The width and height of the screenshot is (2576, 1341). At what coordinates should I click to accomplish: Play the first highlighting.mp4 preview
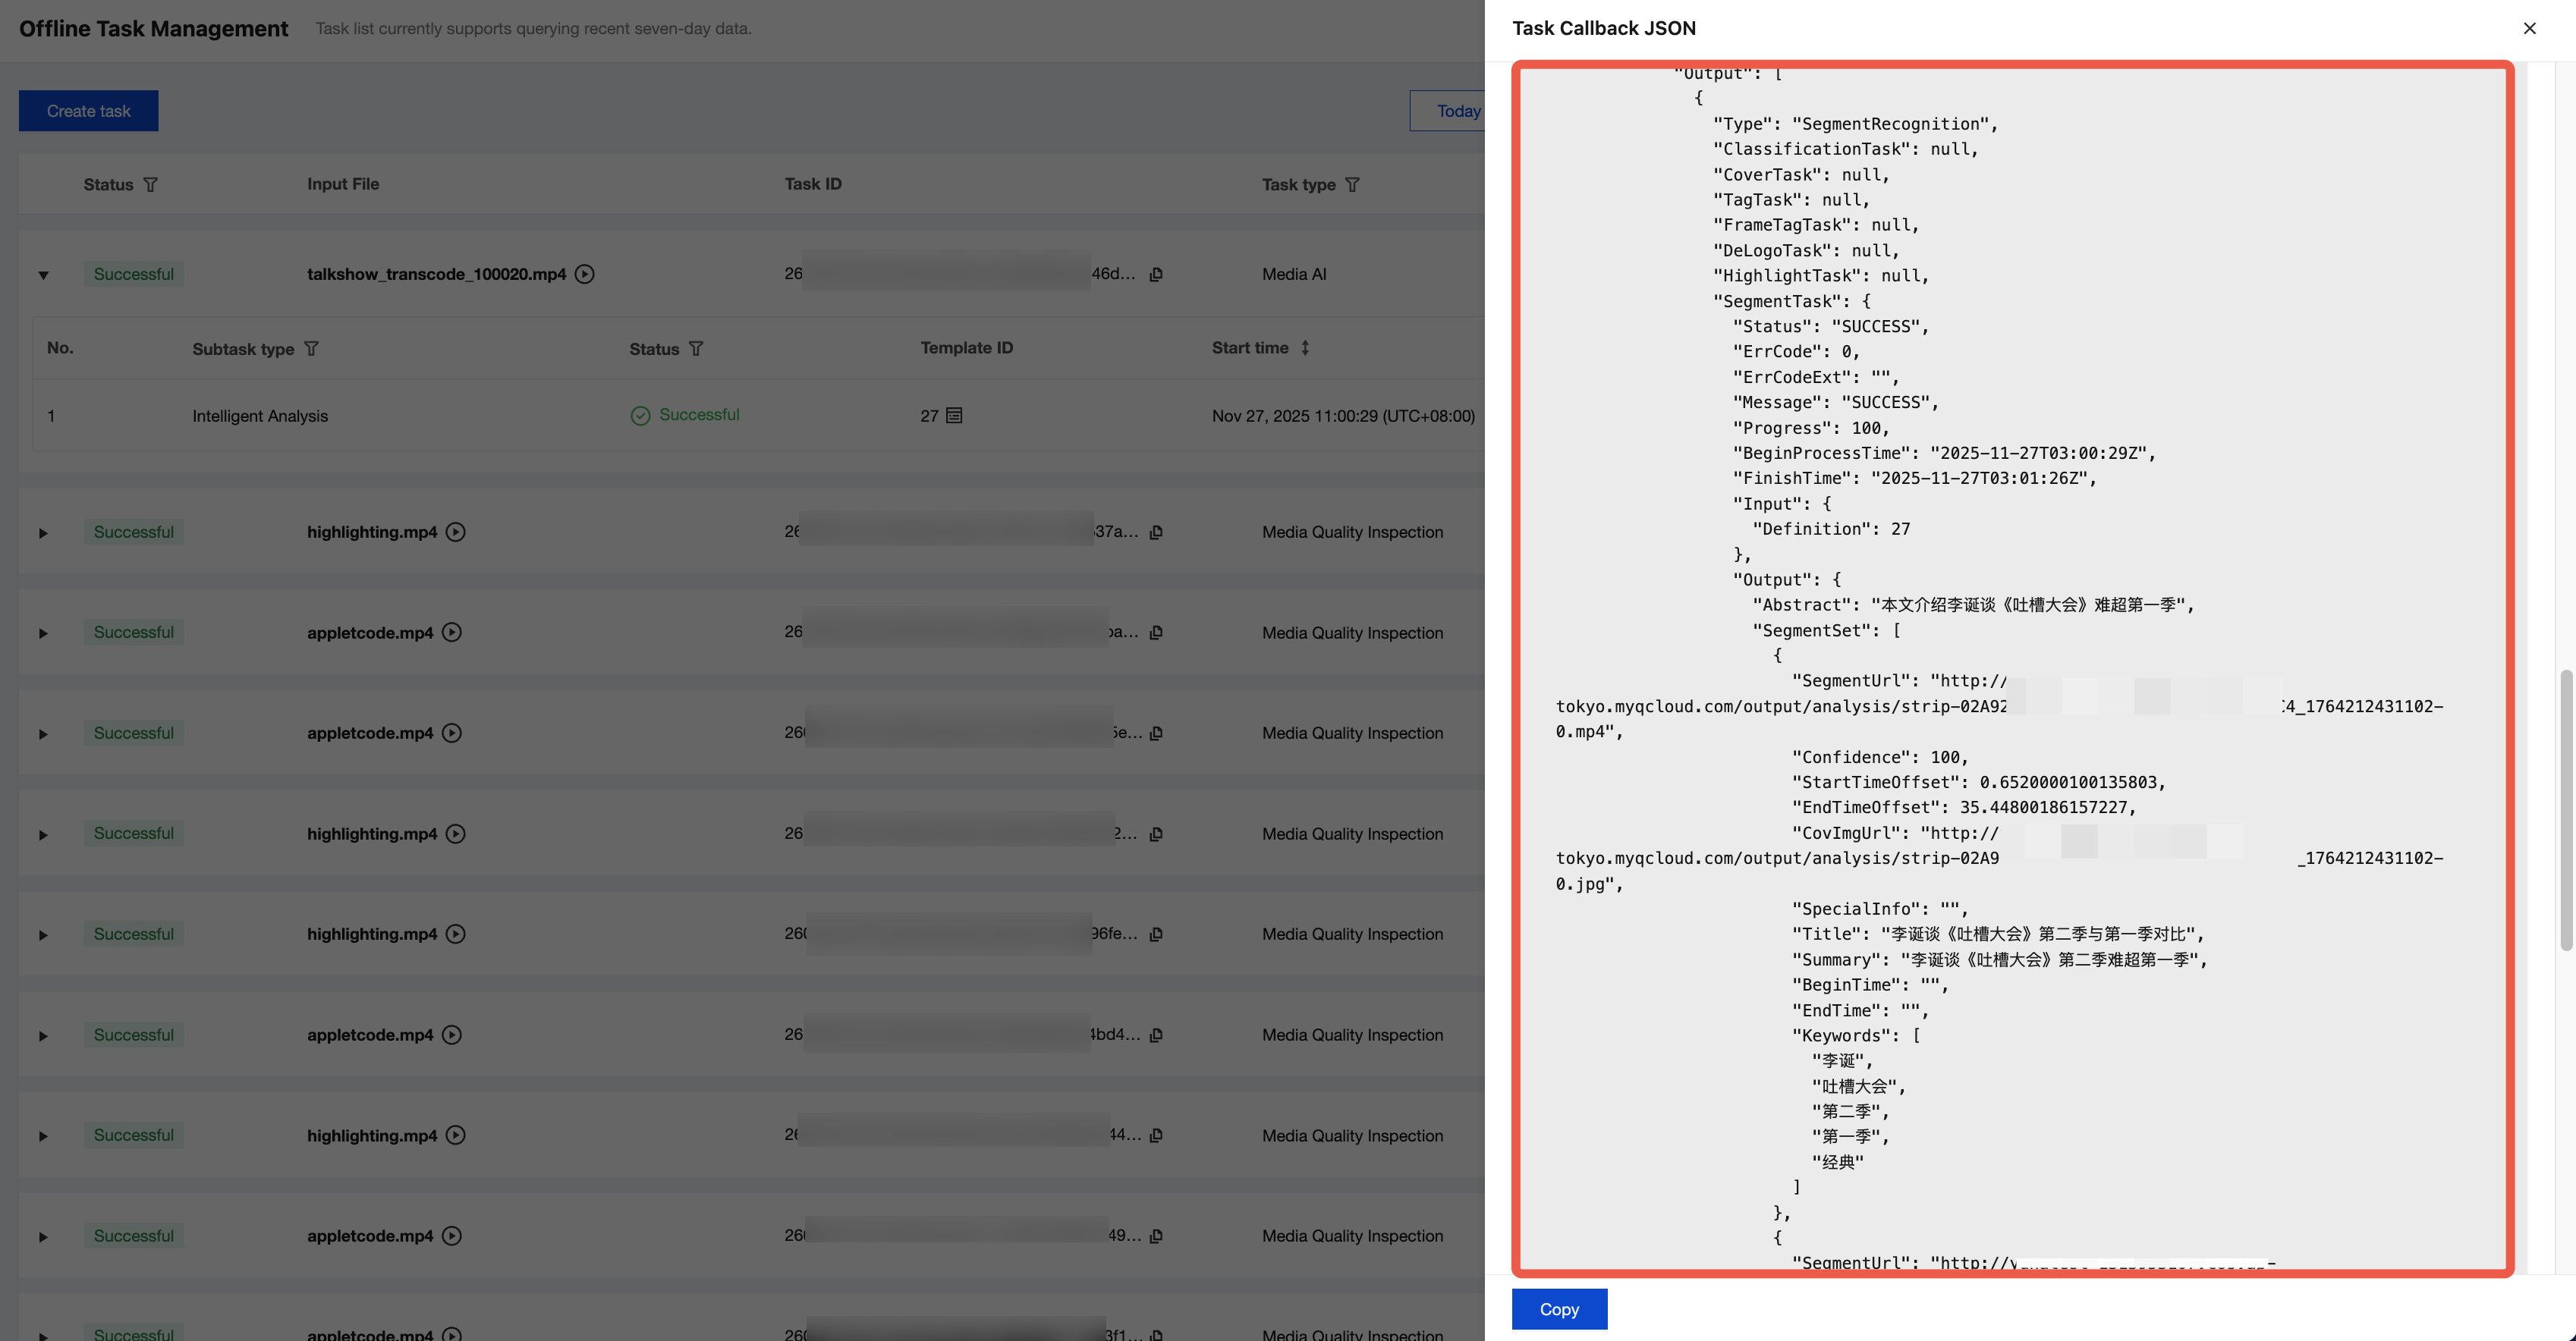456,532
